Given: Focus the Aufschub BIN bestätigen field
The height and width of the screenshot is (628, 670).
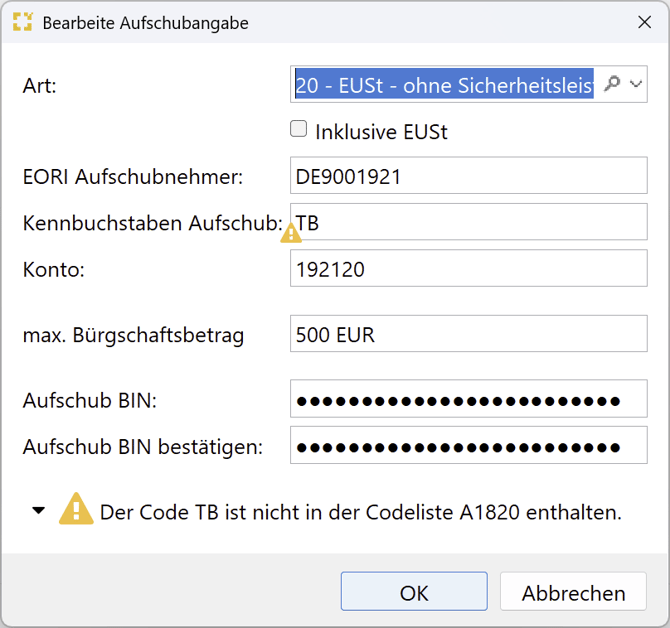Looking at the screenshot, I should [468, 446].
